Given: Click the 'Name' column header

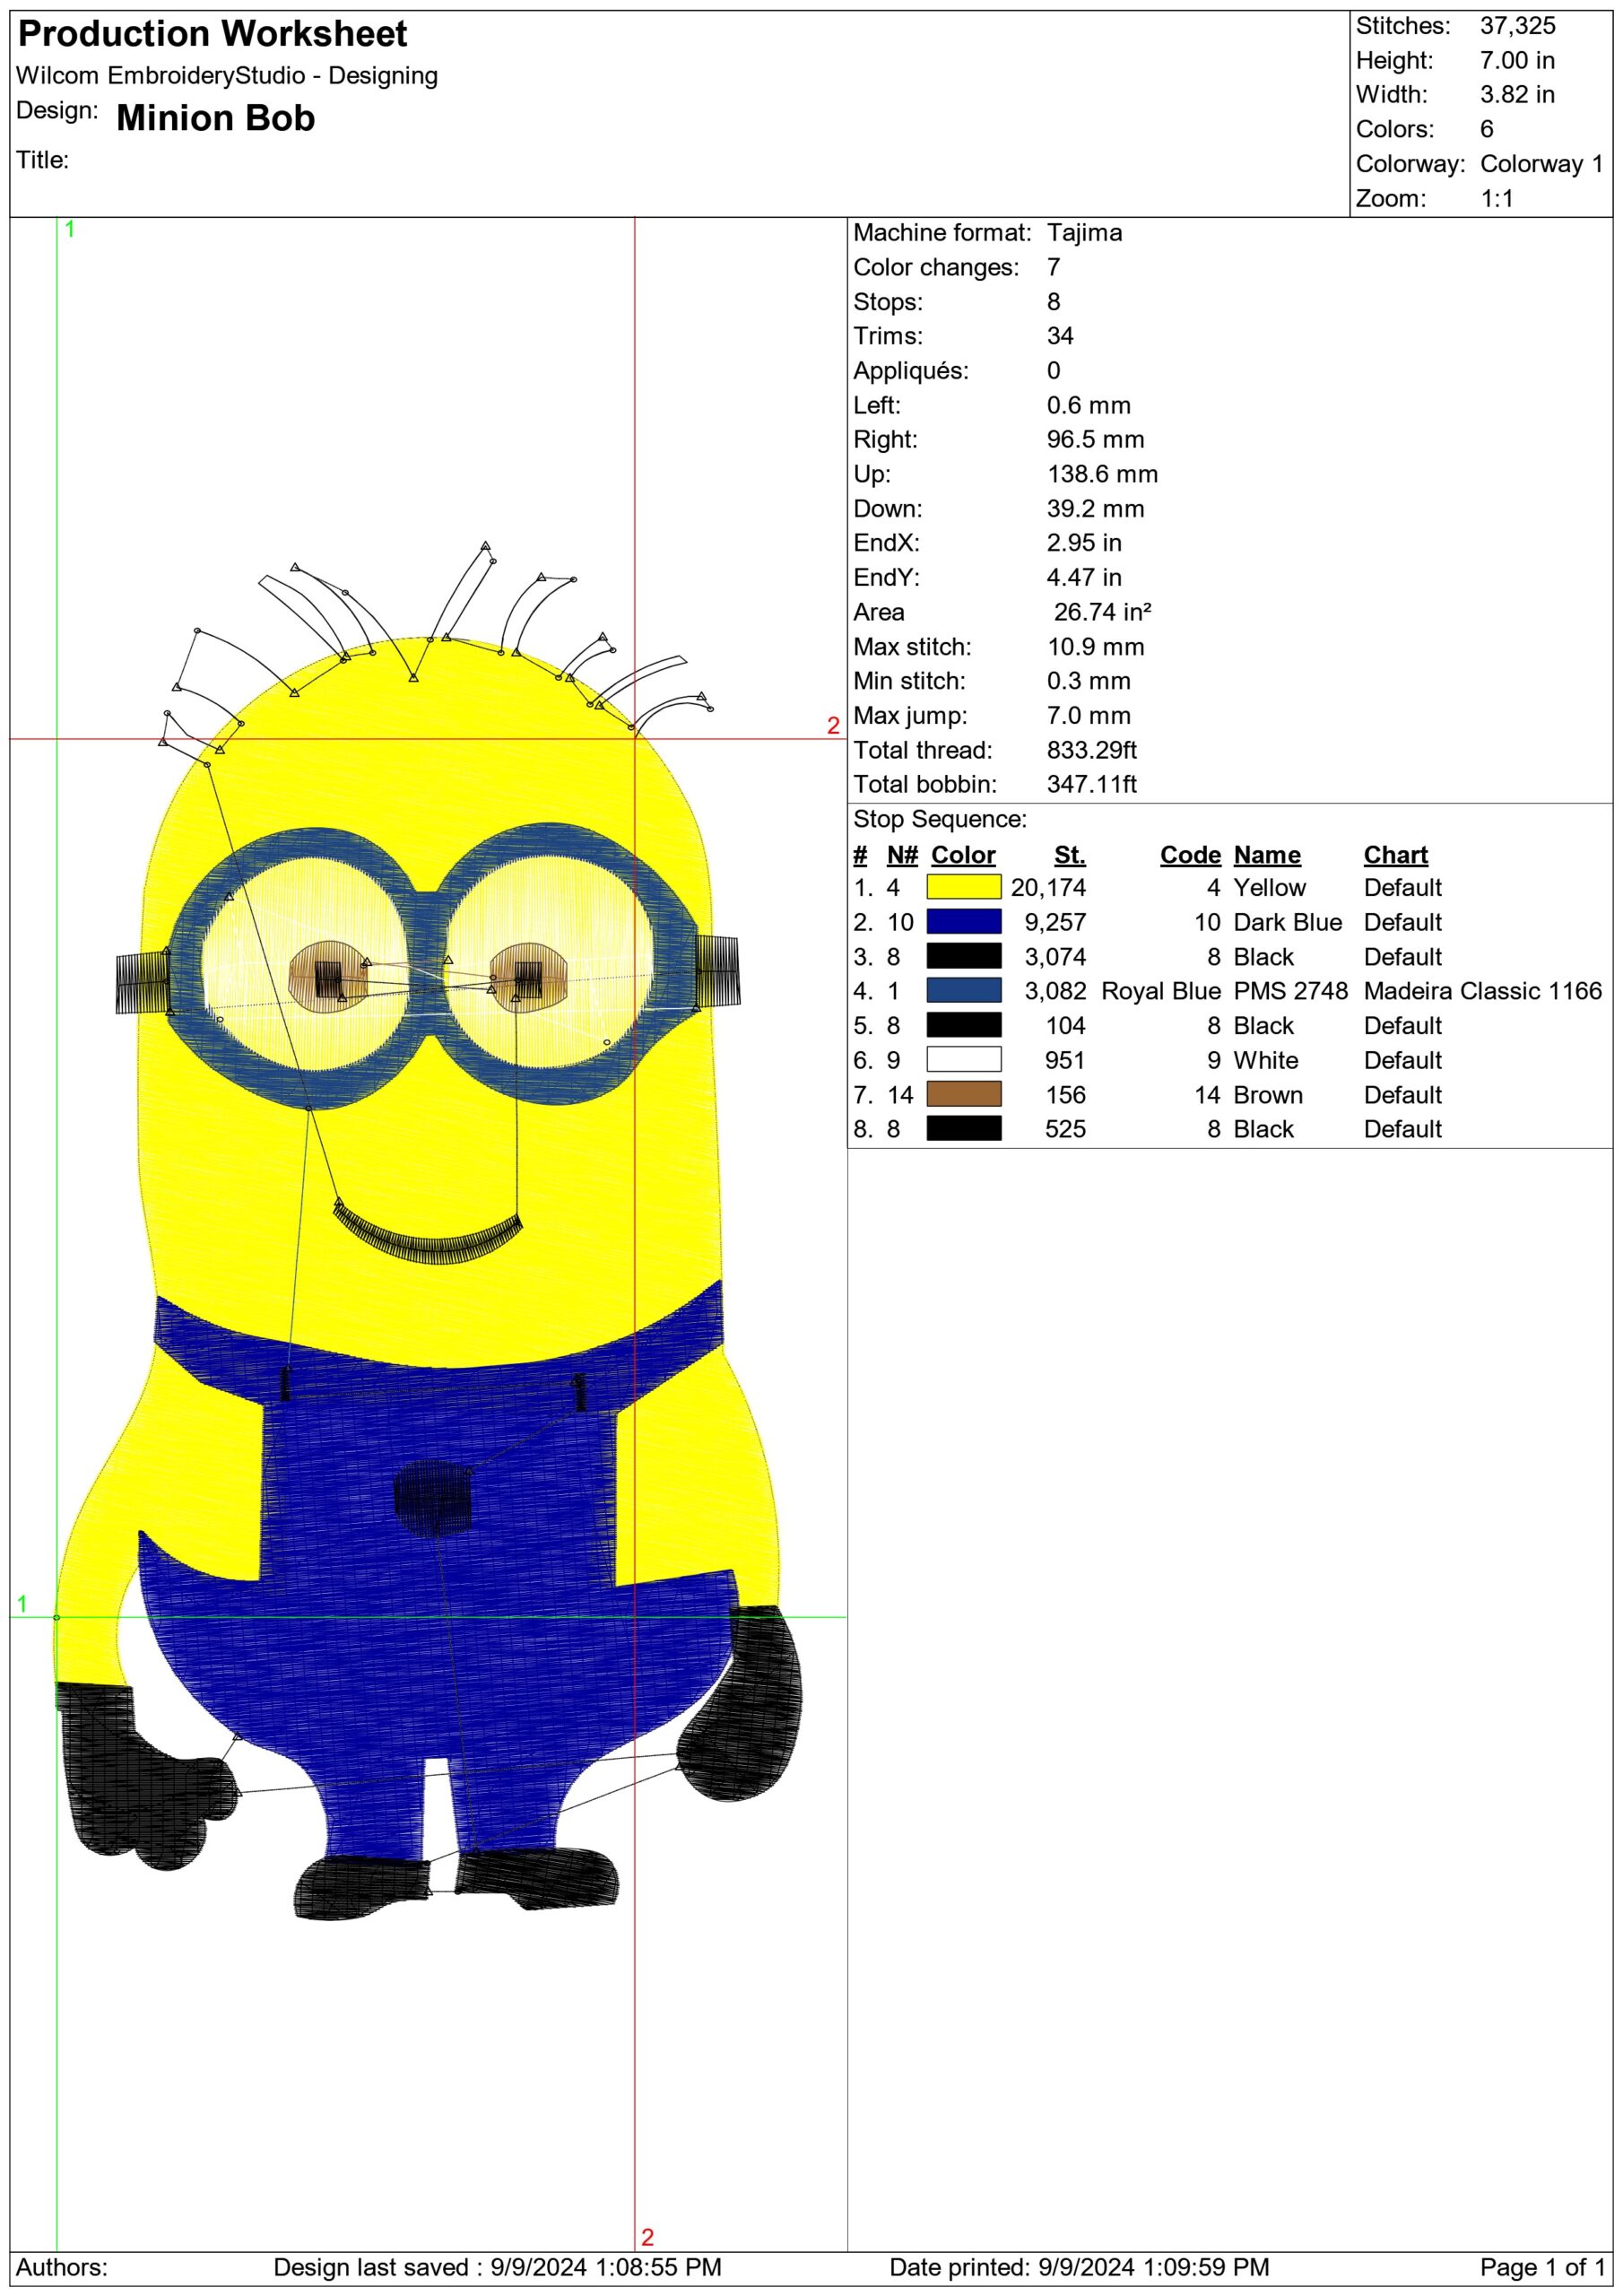Looking at the screenshot, I should pos(1267,855).
